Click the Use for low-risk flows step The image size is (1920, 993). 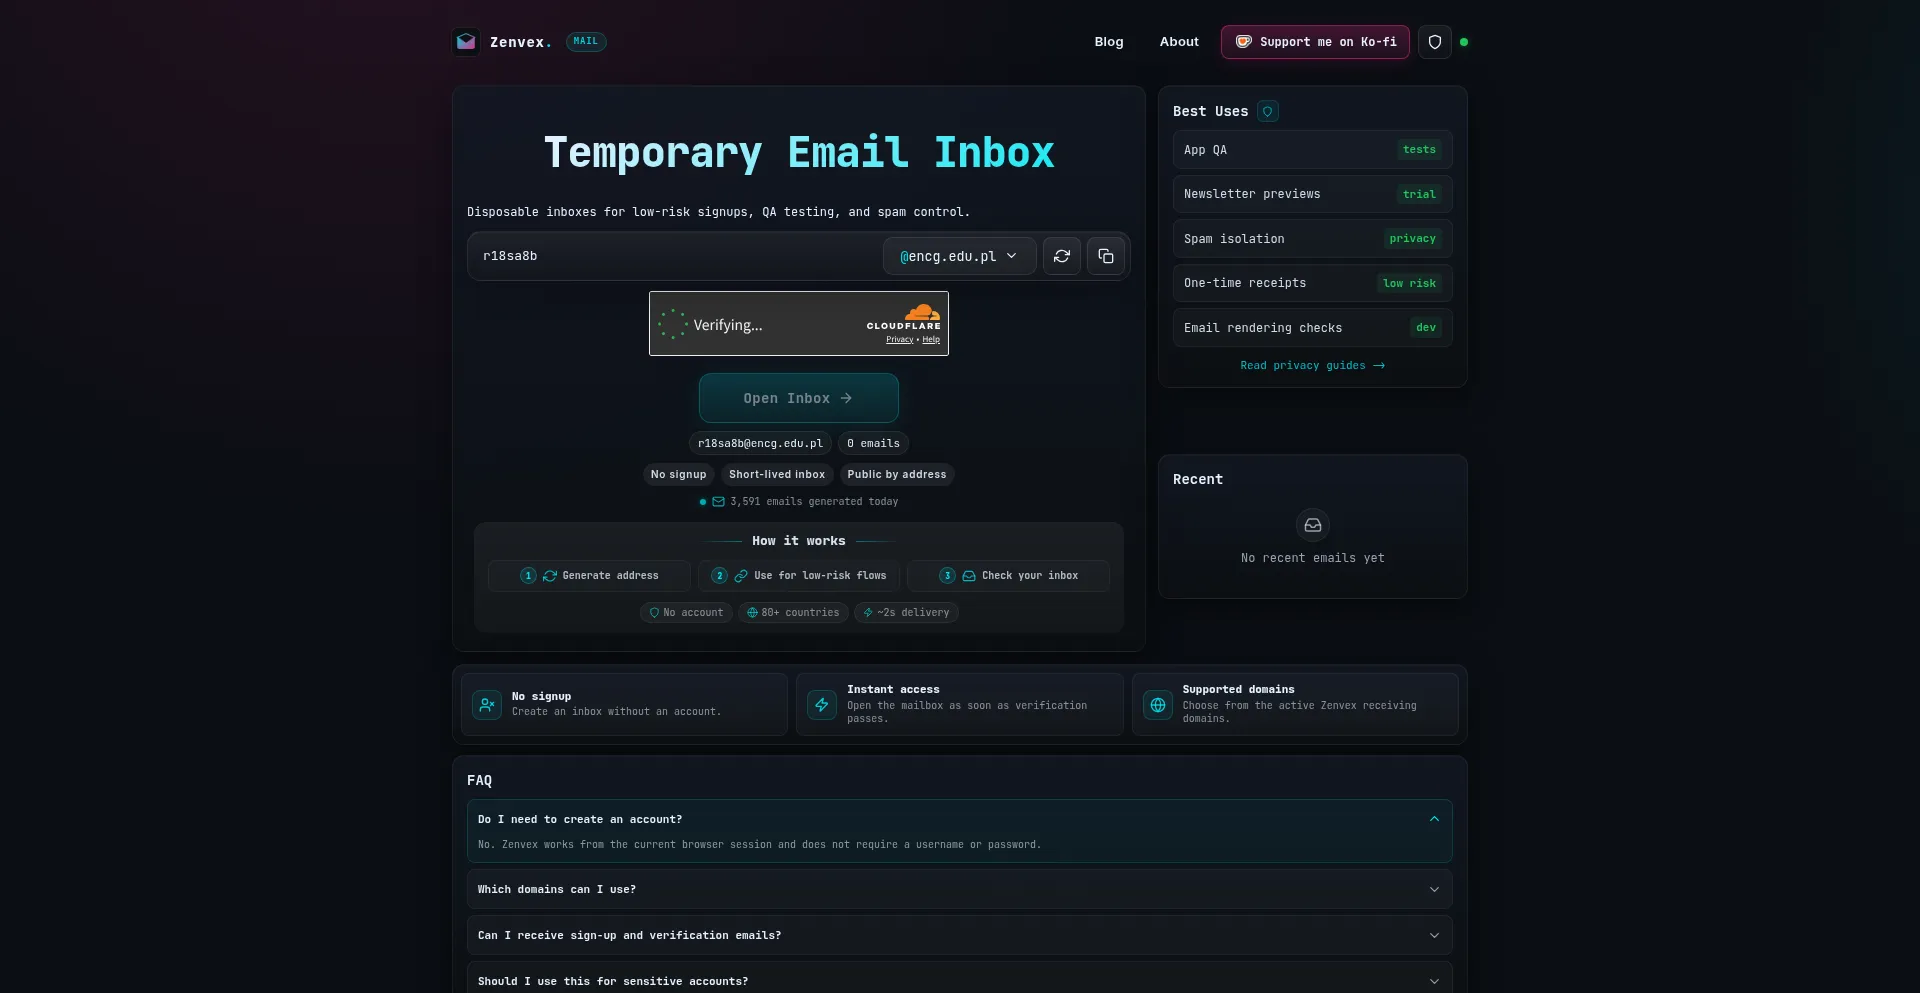pos(799,576)
